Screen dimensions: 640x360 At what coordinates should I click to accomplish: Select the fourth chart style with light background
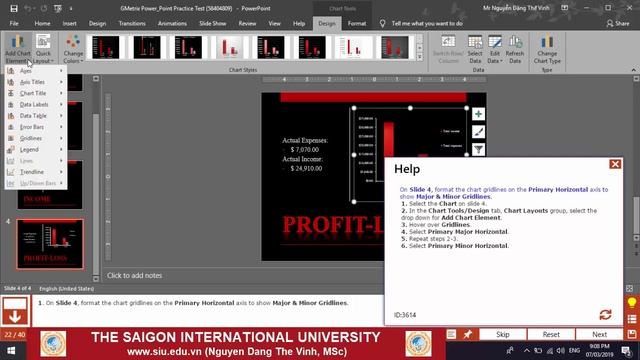click(229, 47)
